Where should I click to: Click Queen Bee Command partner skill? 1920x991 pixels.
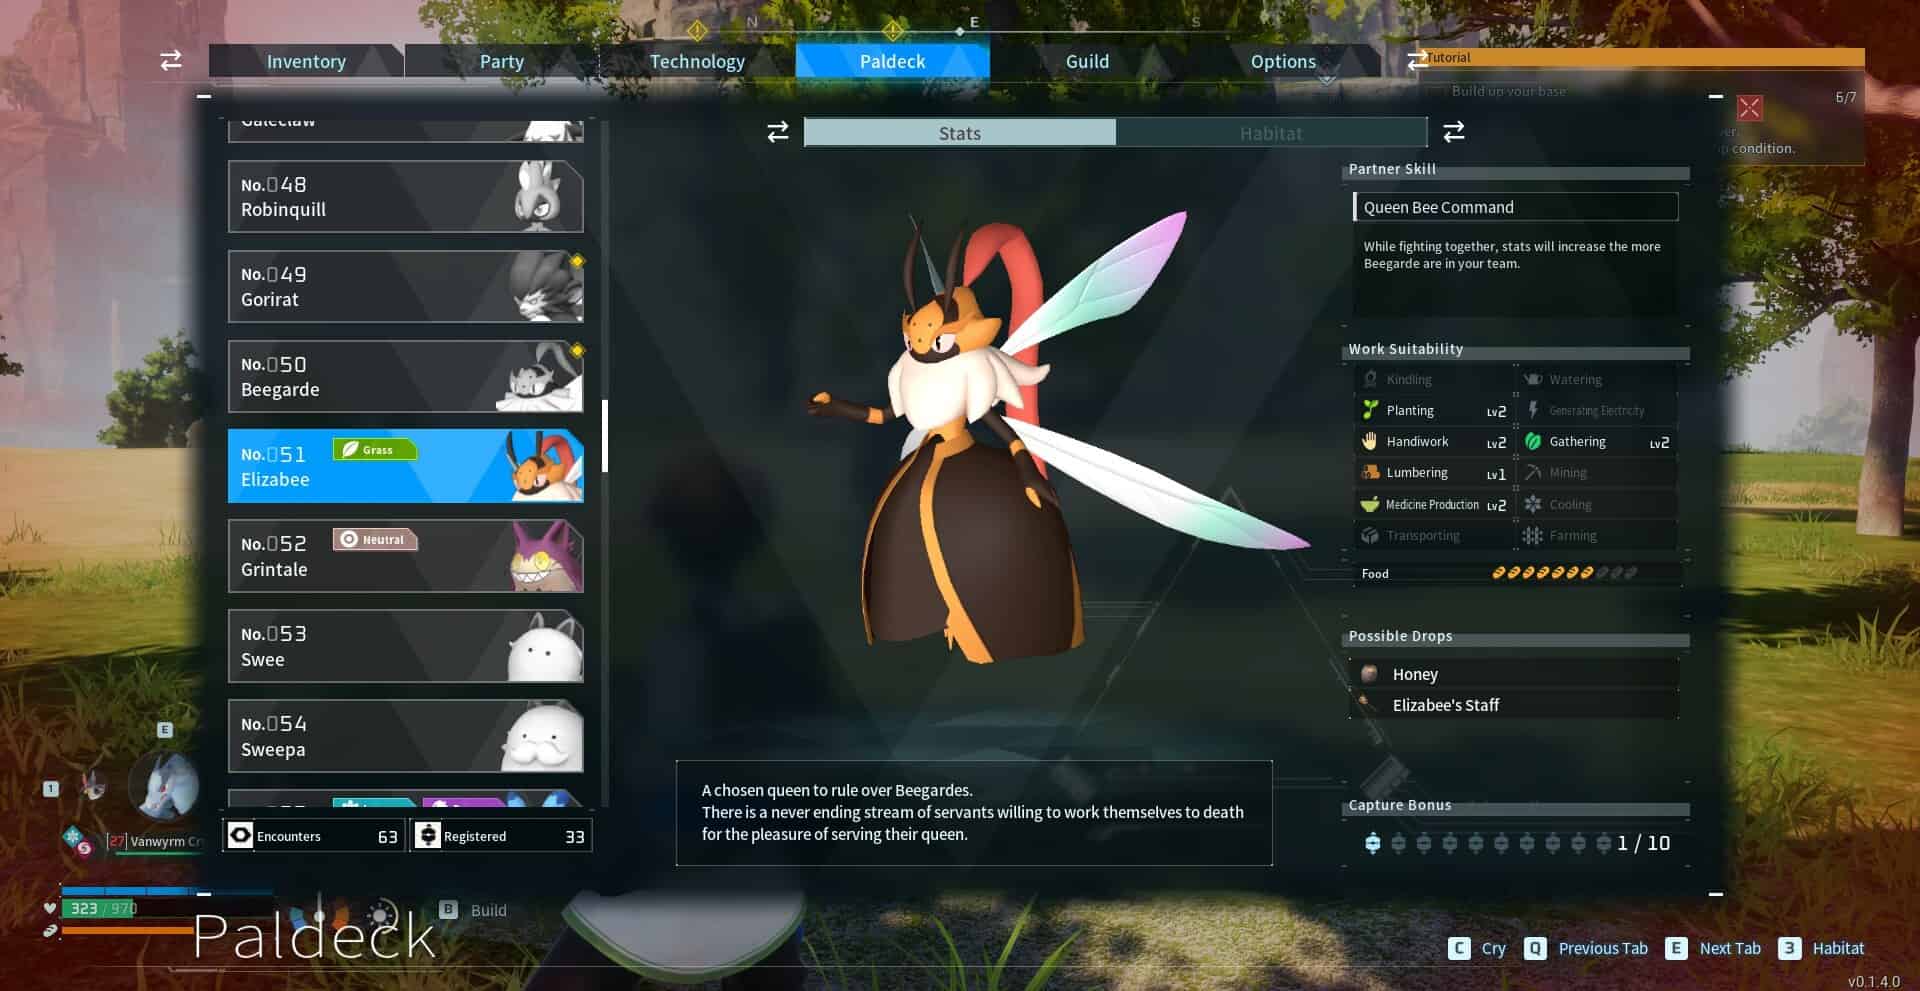point(1515,207)
